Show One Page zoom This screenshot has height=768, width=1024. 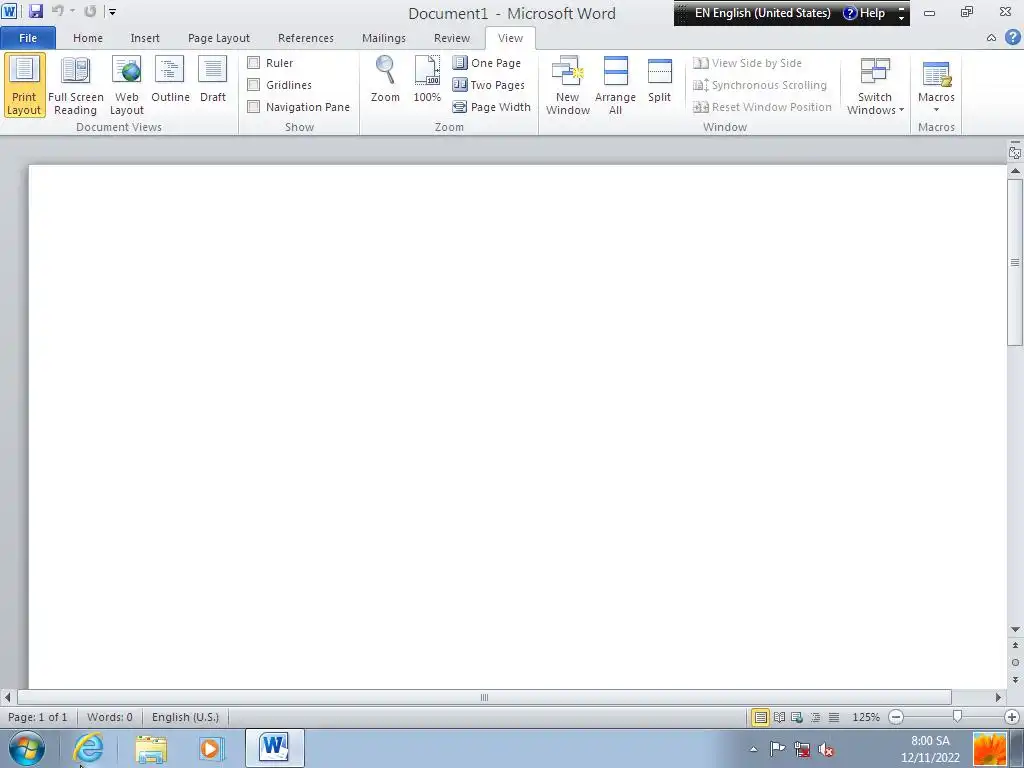pyautogui.click(x=487, y=63)
